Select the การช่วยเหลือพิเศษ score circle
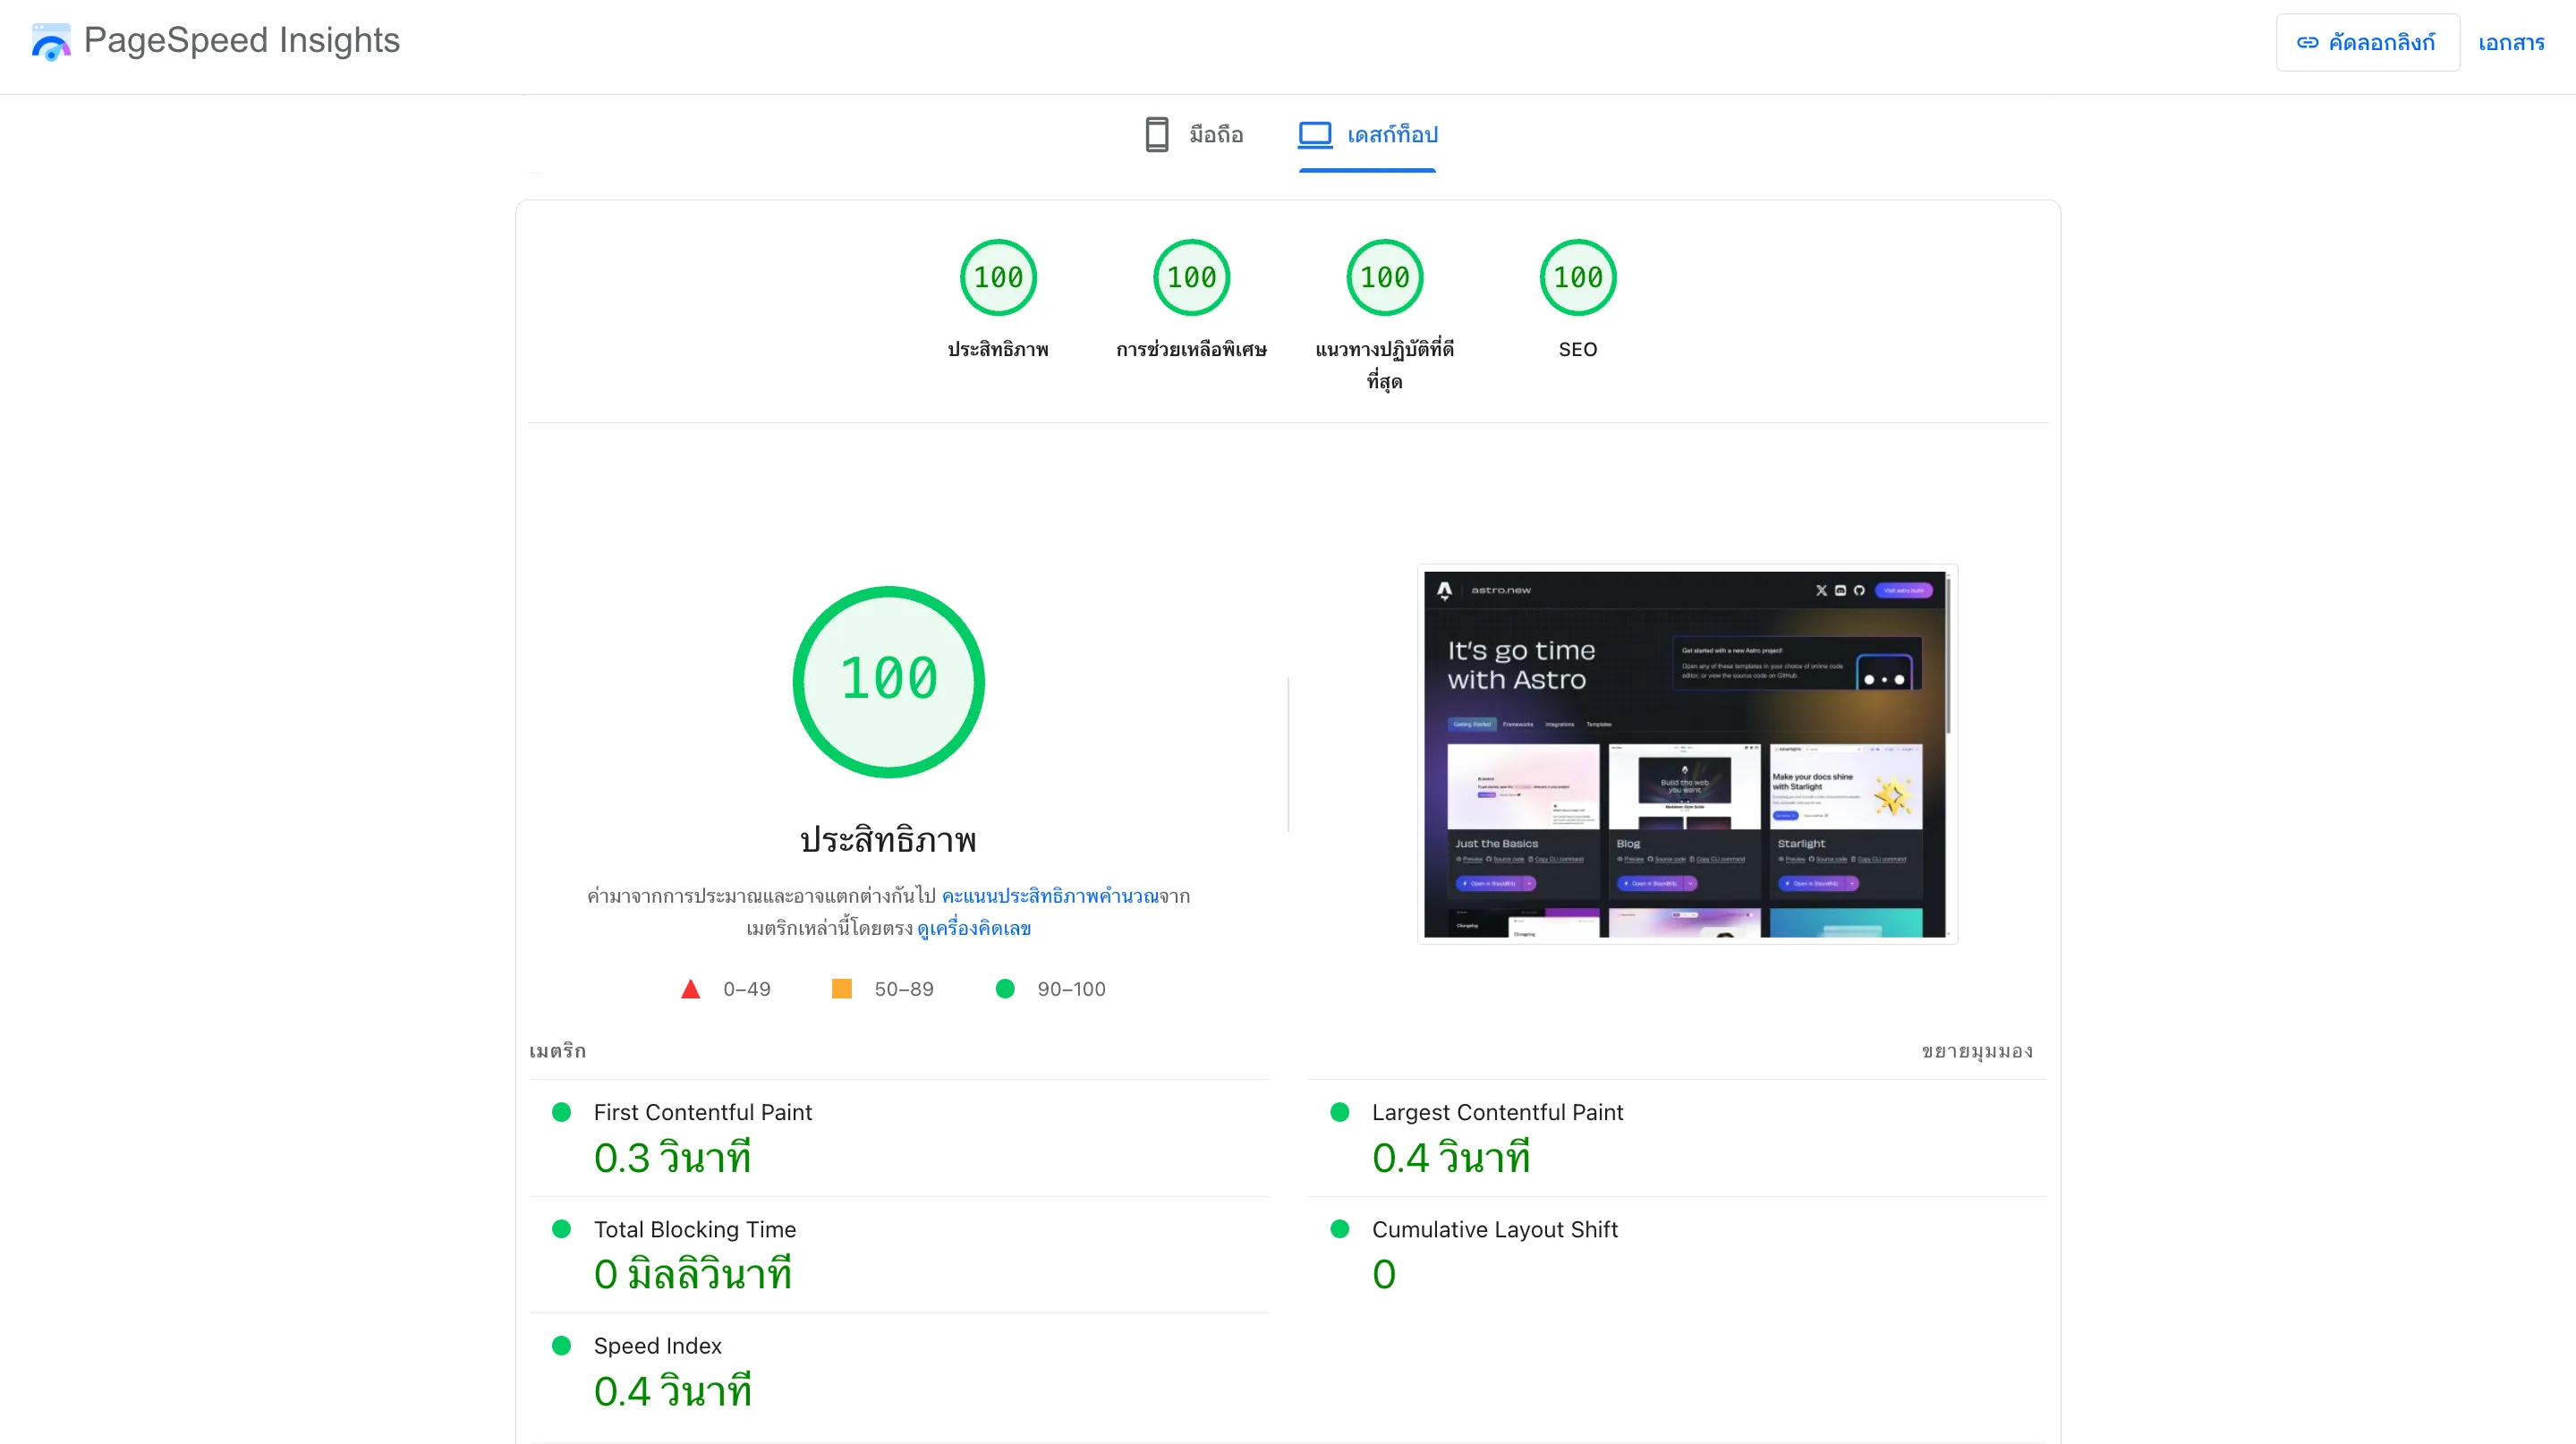This screenshot has width=2576, height=1444. 1190,277
